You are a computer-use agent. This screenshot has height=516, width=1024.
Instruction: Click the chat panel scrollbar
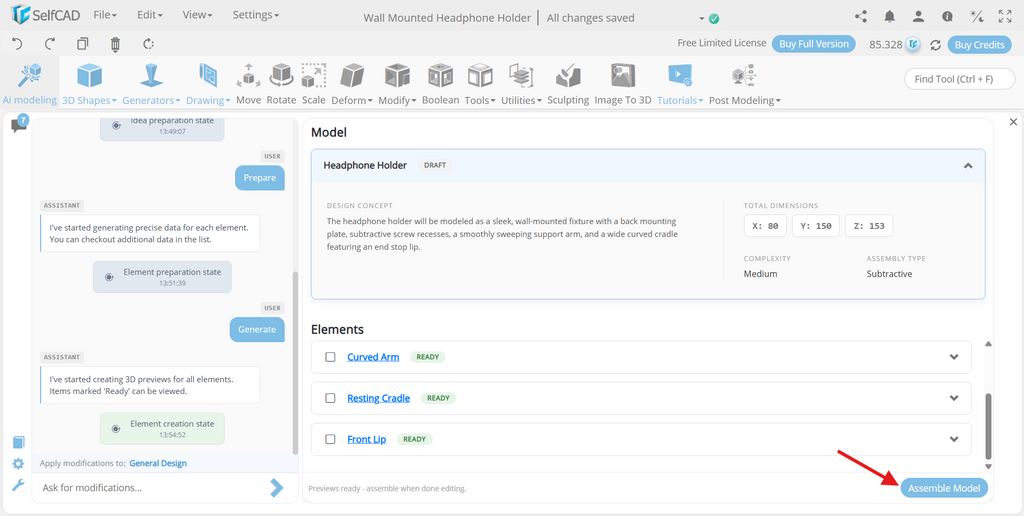[x=295, y=363]
